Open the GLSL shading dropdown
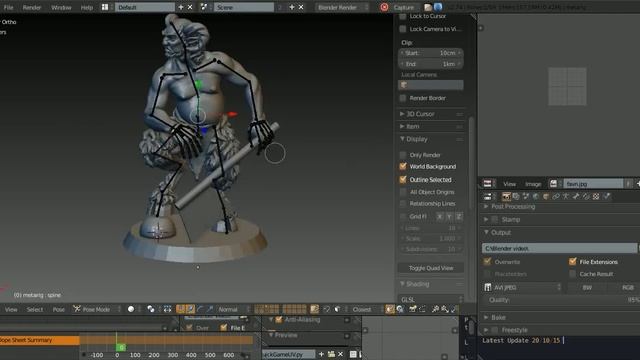 pos(431,300)
